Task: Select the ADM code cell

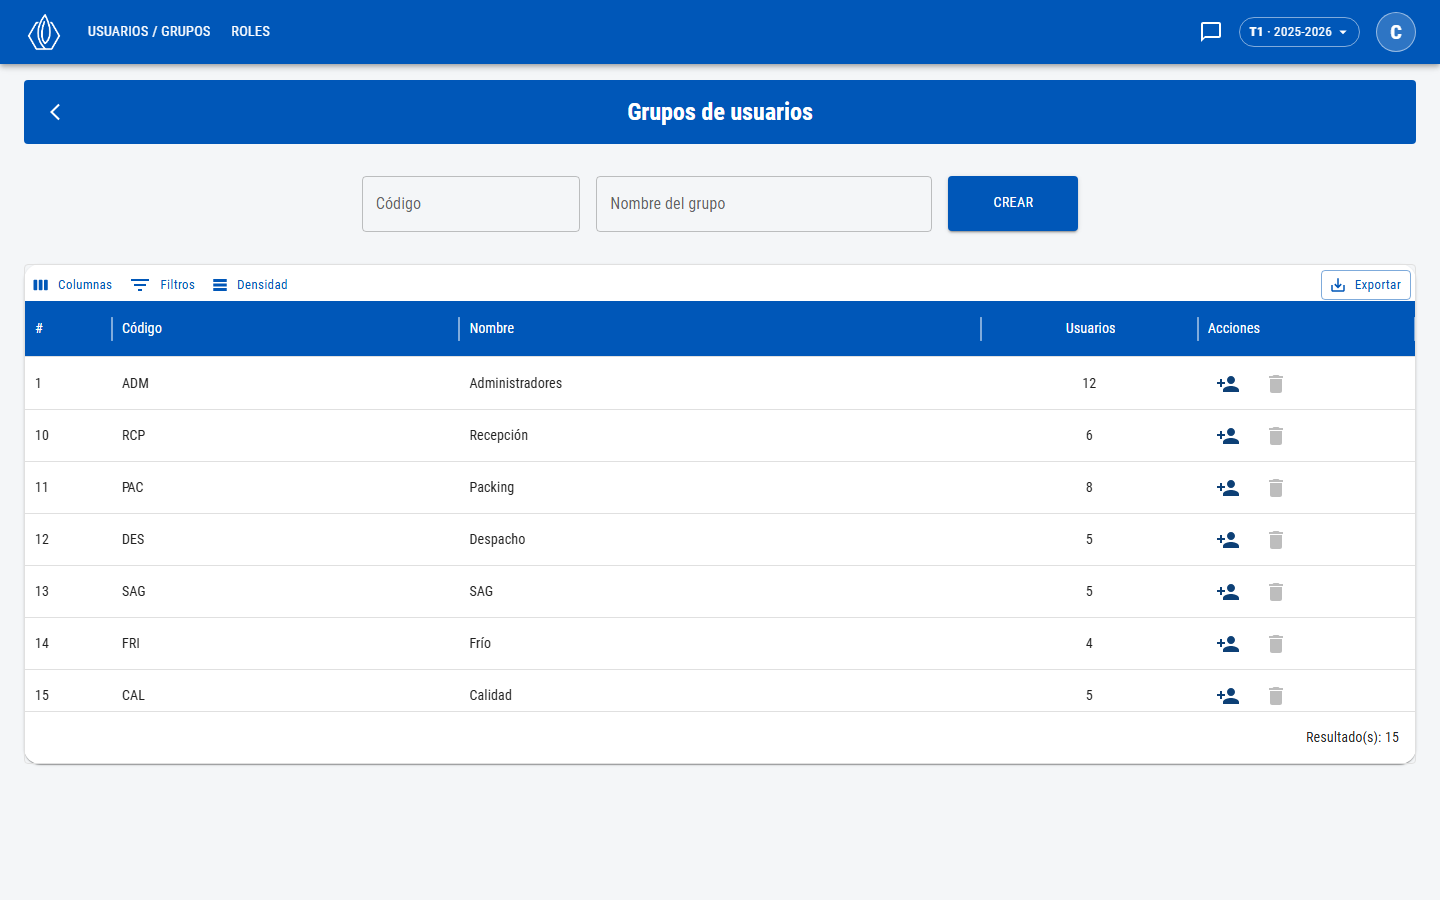Action: click(285, 383)
